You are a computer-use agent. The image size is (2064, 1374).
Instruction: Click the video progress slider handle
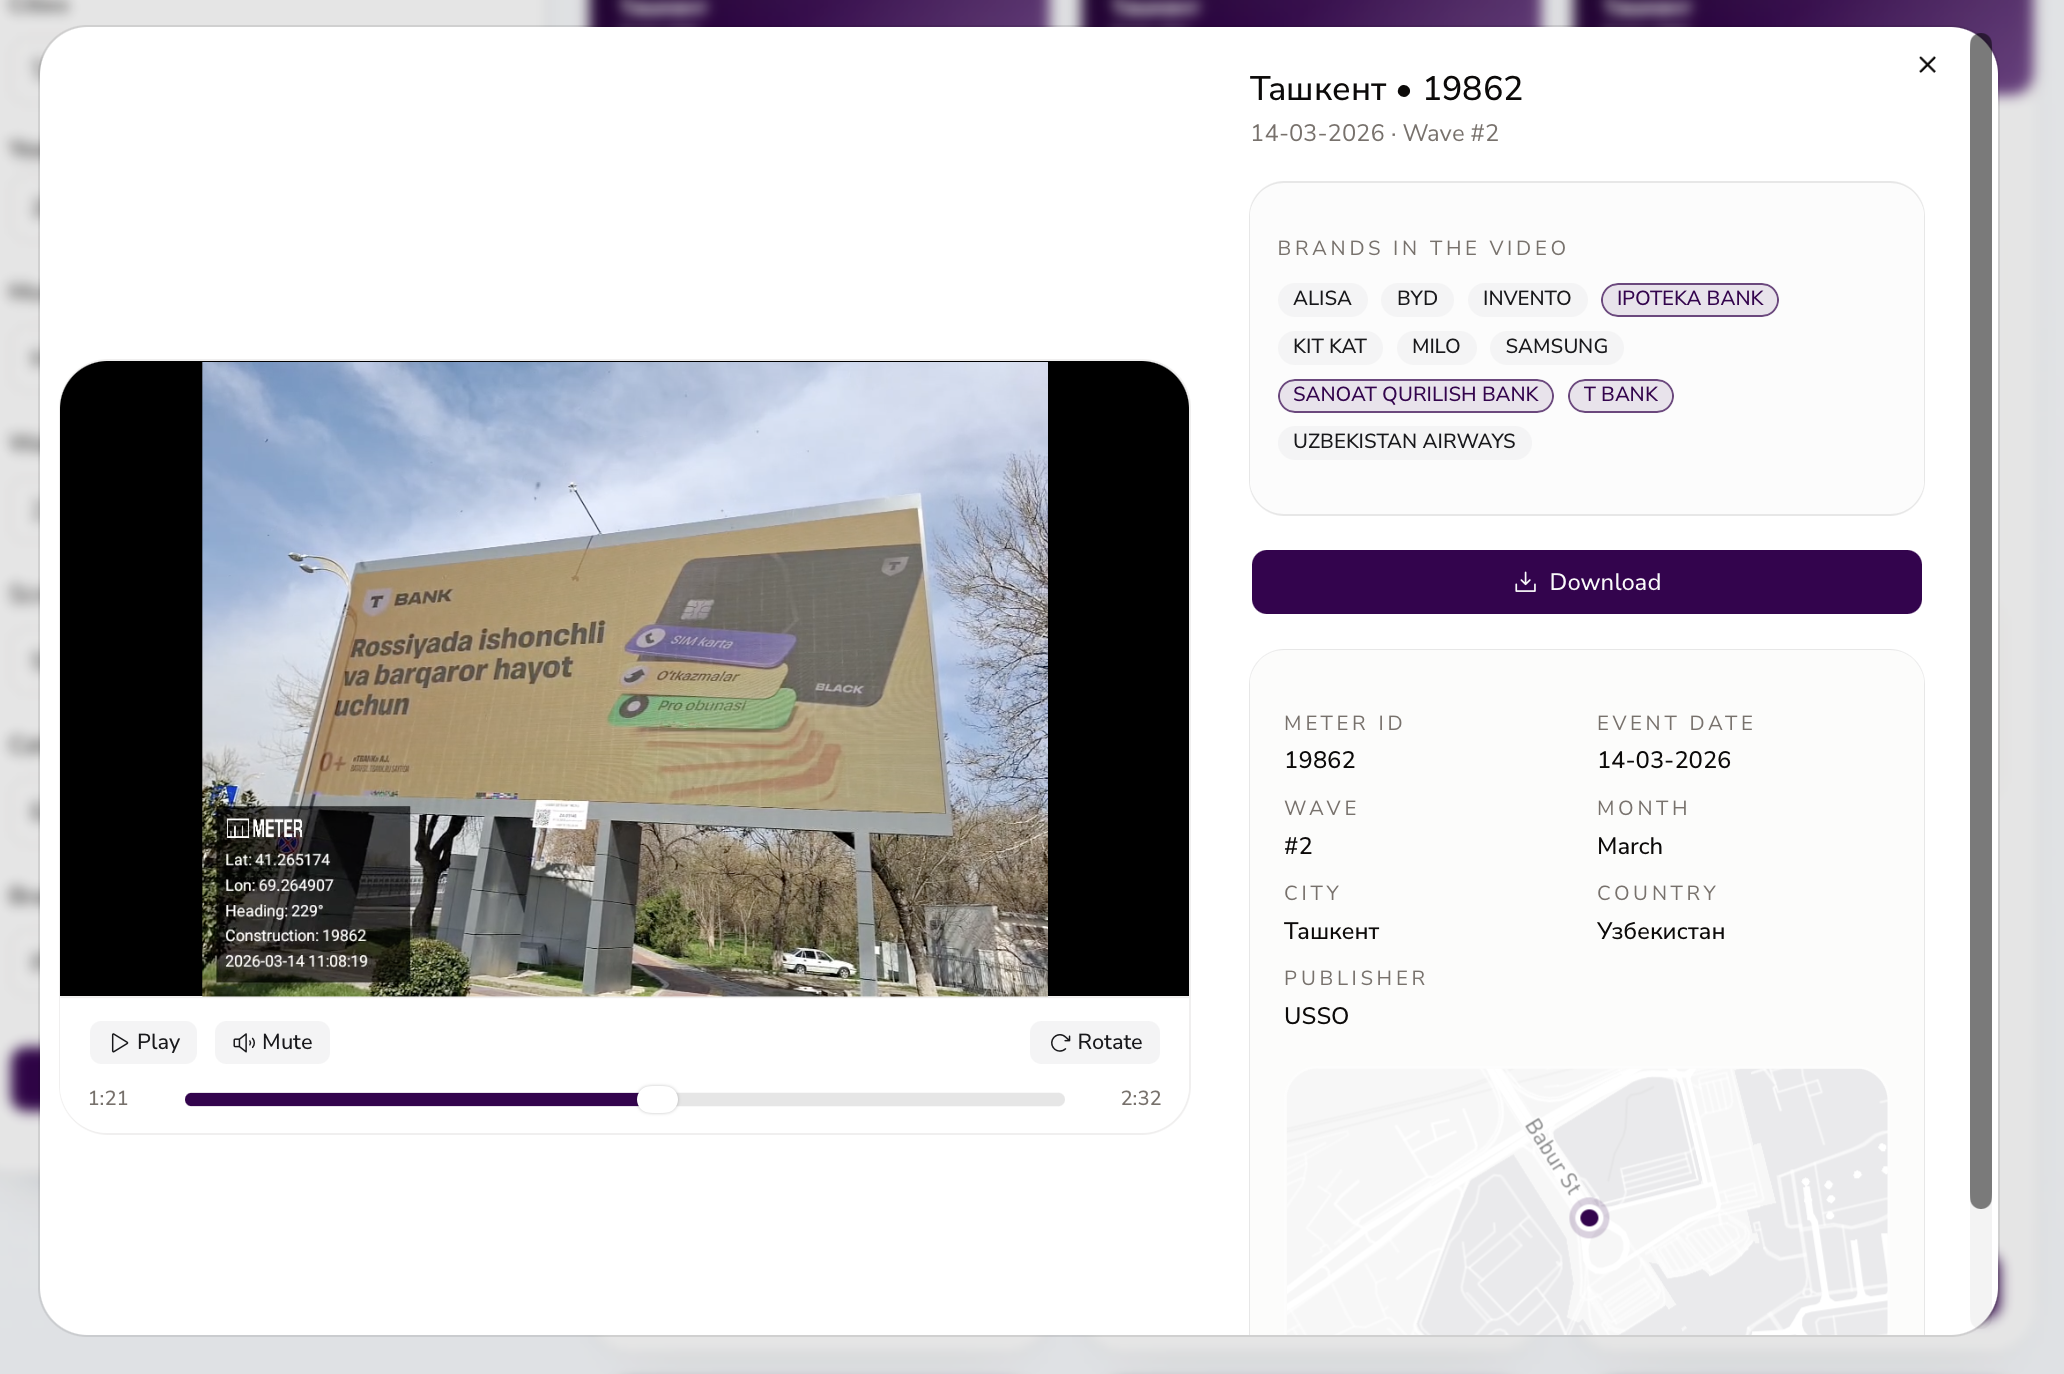pos(657,1099)
